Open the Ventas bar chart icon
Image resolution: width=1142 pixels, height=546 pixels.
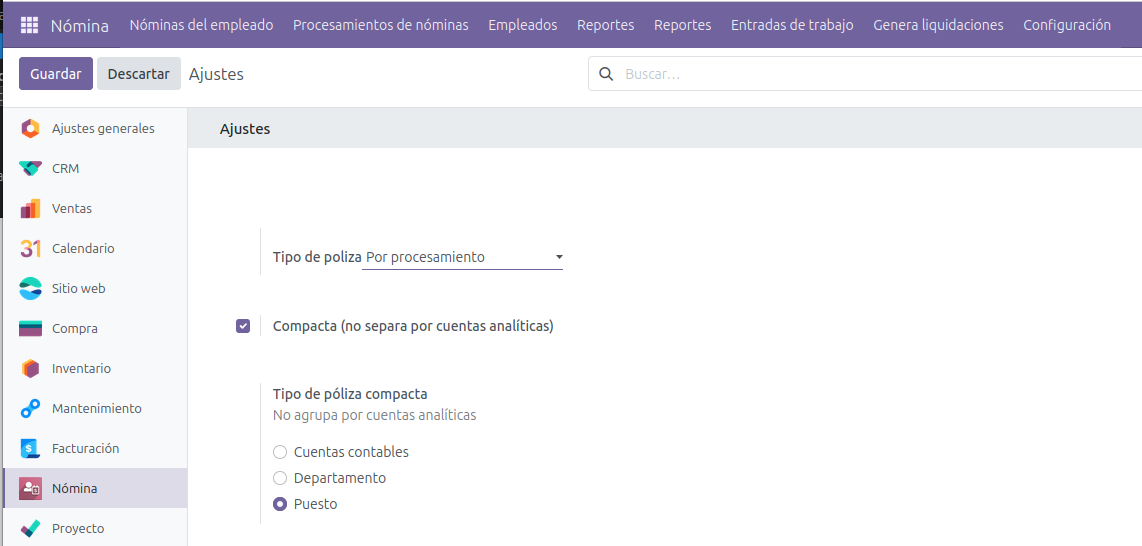pos(31,208)
